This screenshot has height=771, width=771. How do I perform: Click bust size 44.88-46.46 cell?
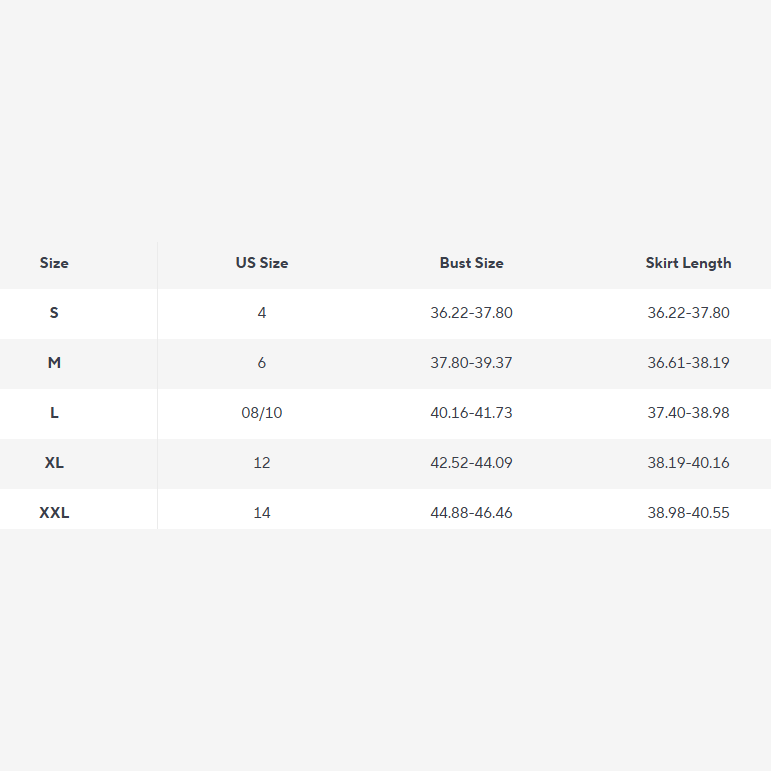471,513
